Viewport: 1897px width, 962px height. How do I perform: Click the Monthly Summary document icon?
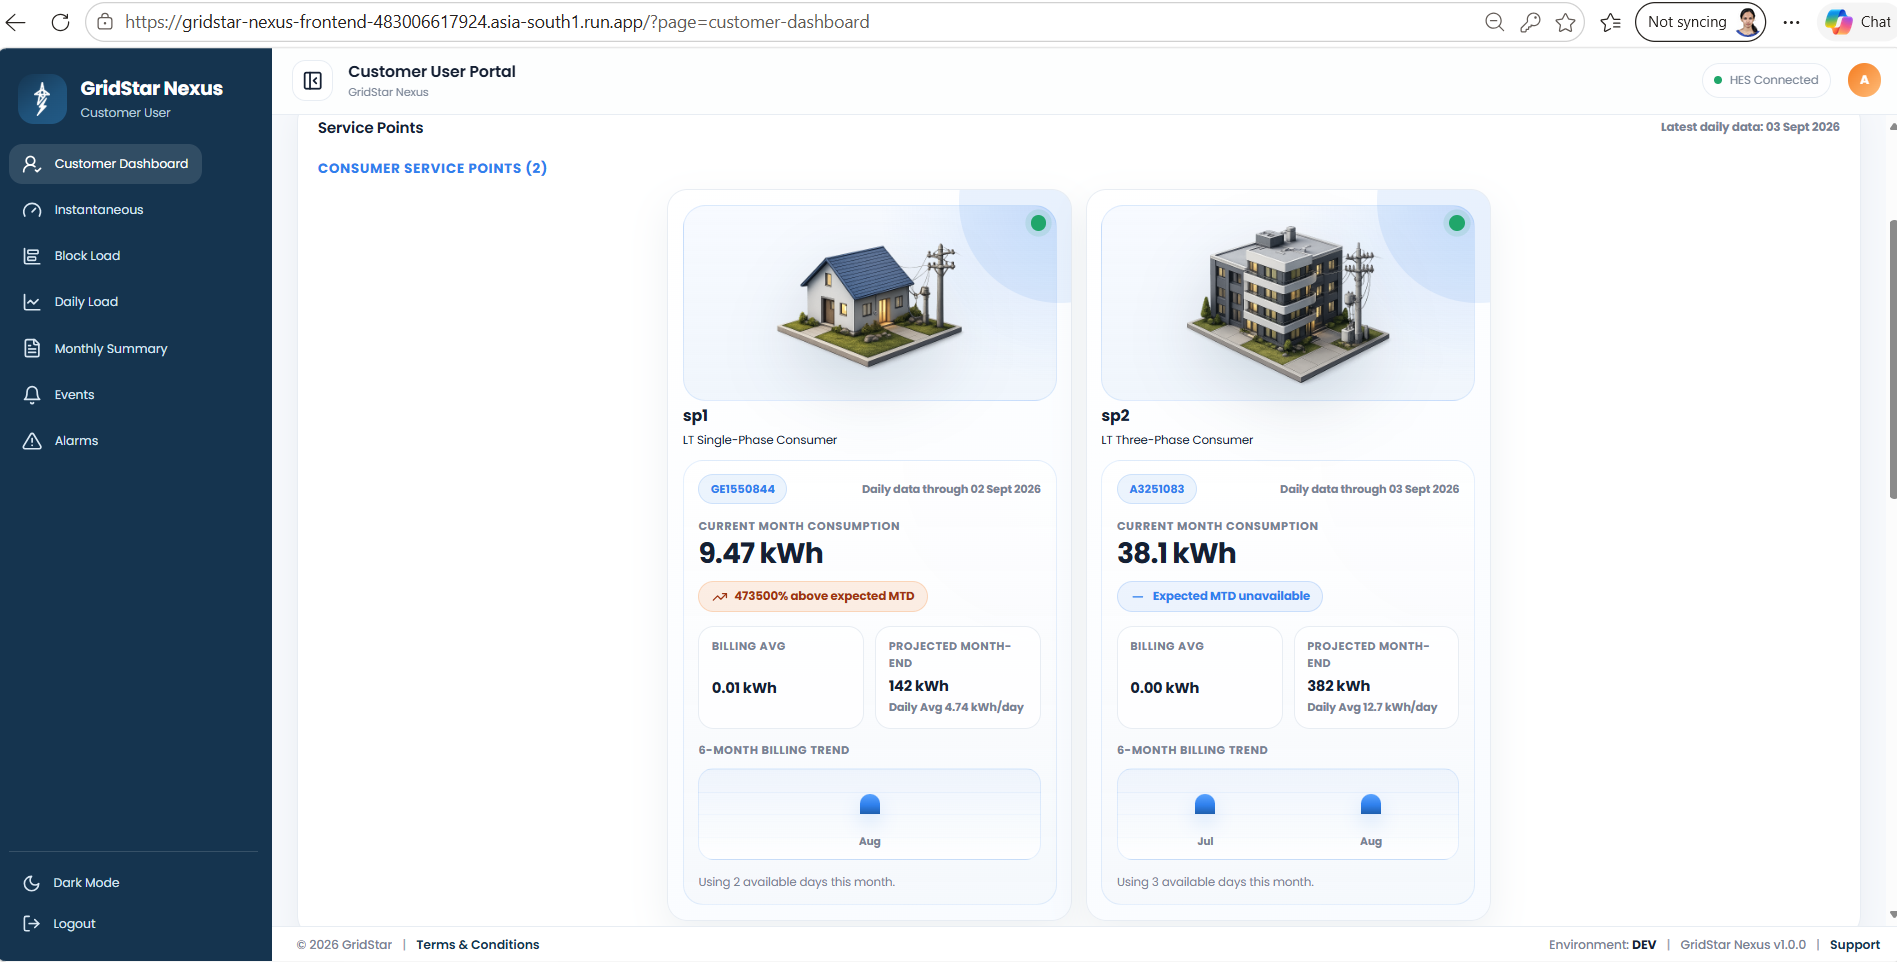click(x=32, y=349)
